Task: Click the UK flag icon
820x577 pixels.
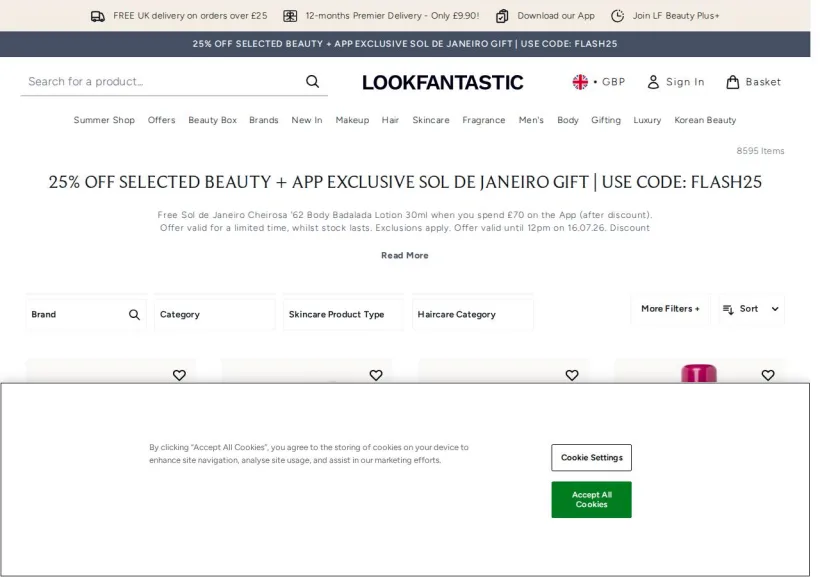Action: [x=580, y=82]
